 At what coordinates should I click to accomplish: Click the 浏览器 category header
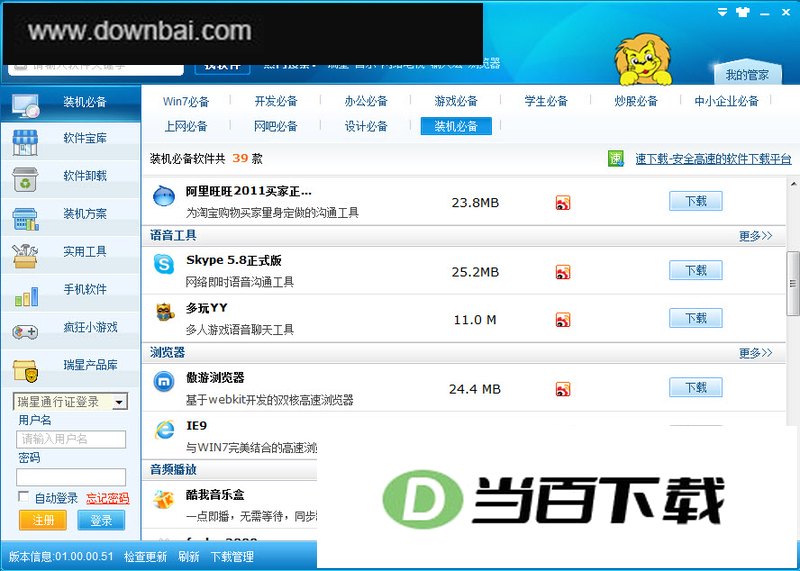tap(167, 352)
